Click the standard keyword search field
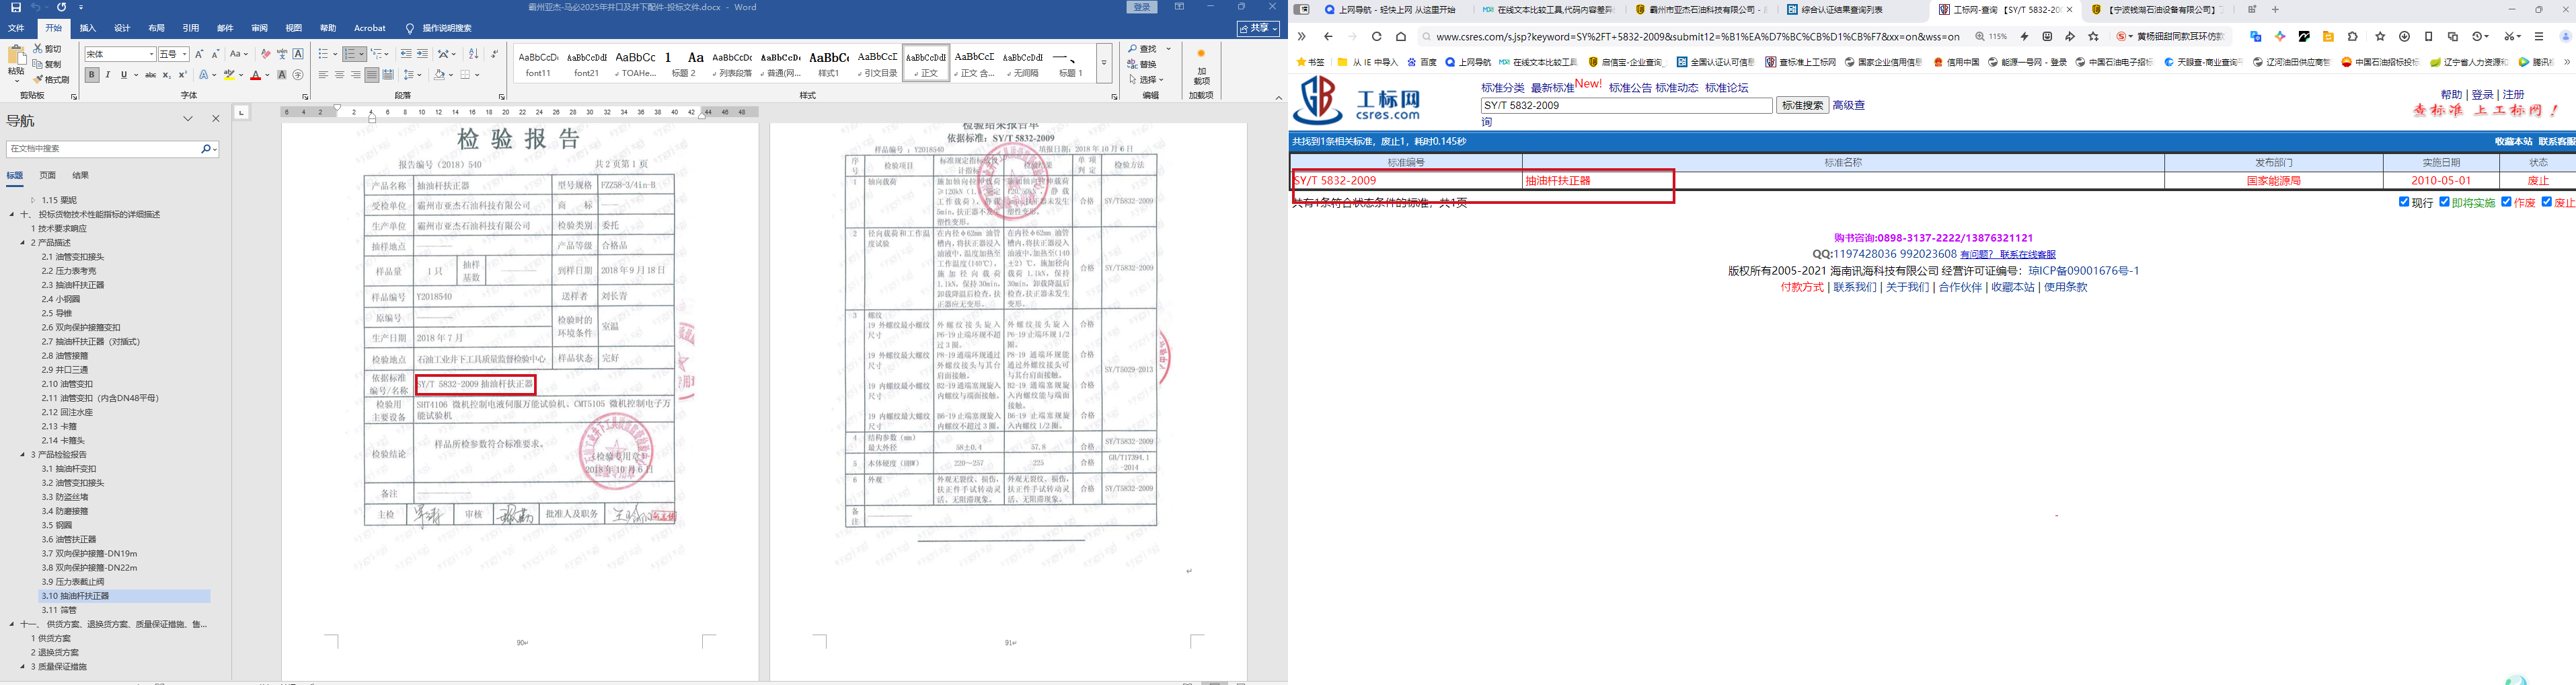Image resolution: width=2576 pixels, height=685 pixels. [1626, 105]
